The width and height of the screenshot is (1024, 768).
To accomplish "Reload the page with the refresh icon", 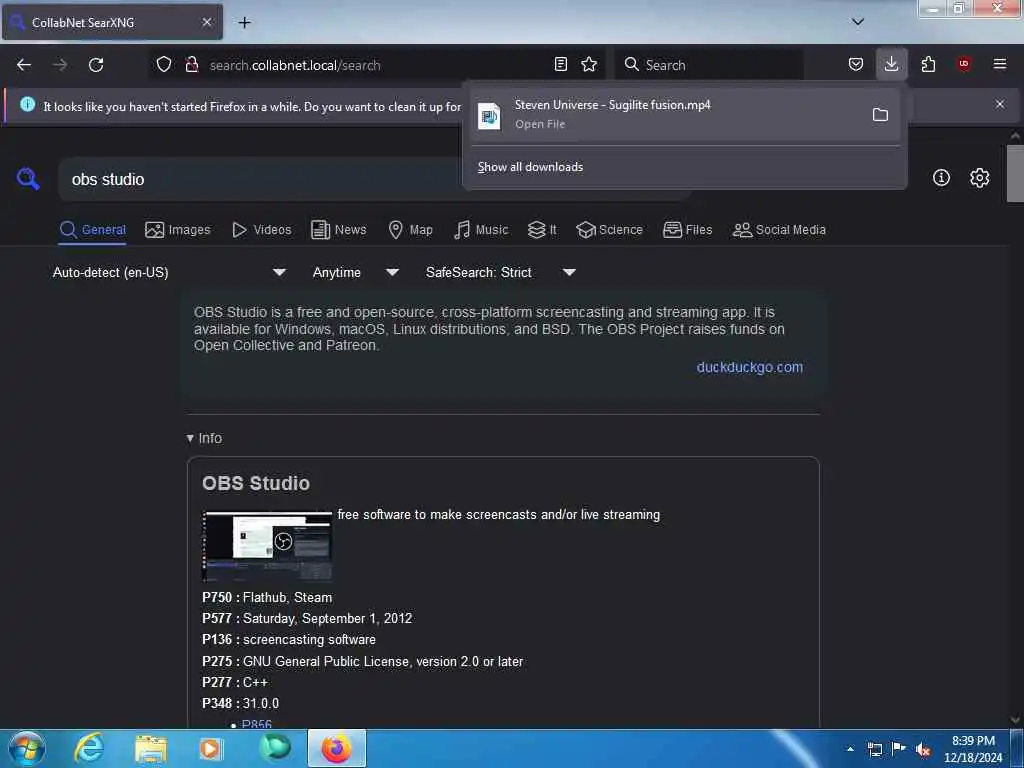I will point(96,65).
